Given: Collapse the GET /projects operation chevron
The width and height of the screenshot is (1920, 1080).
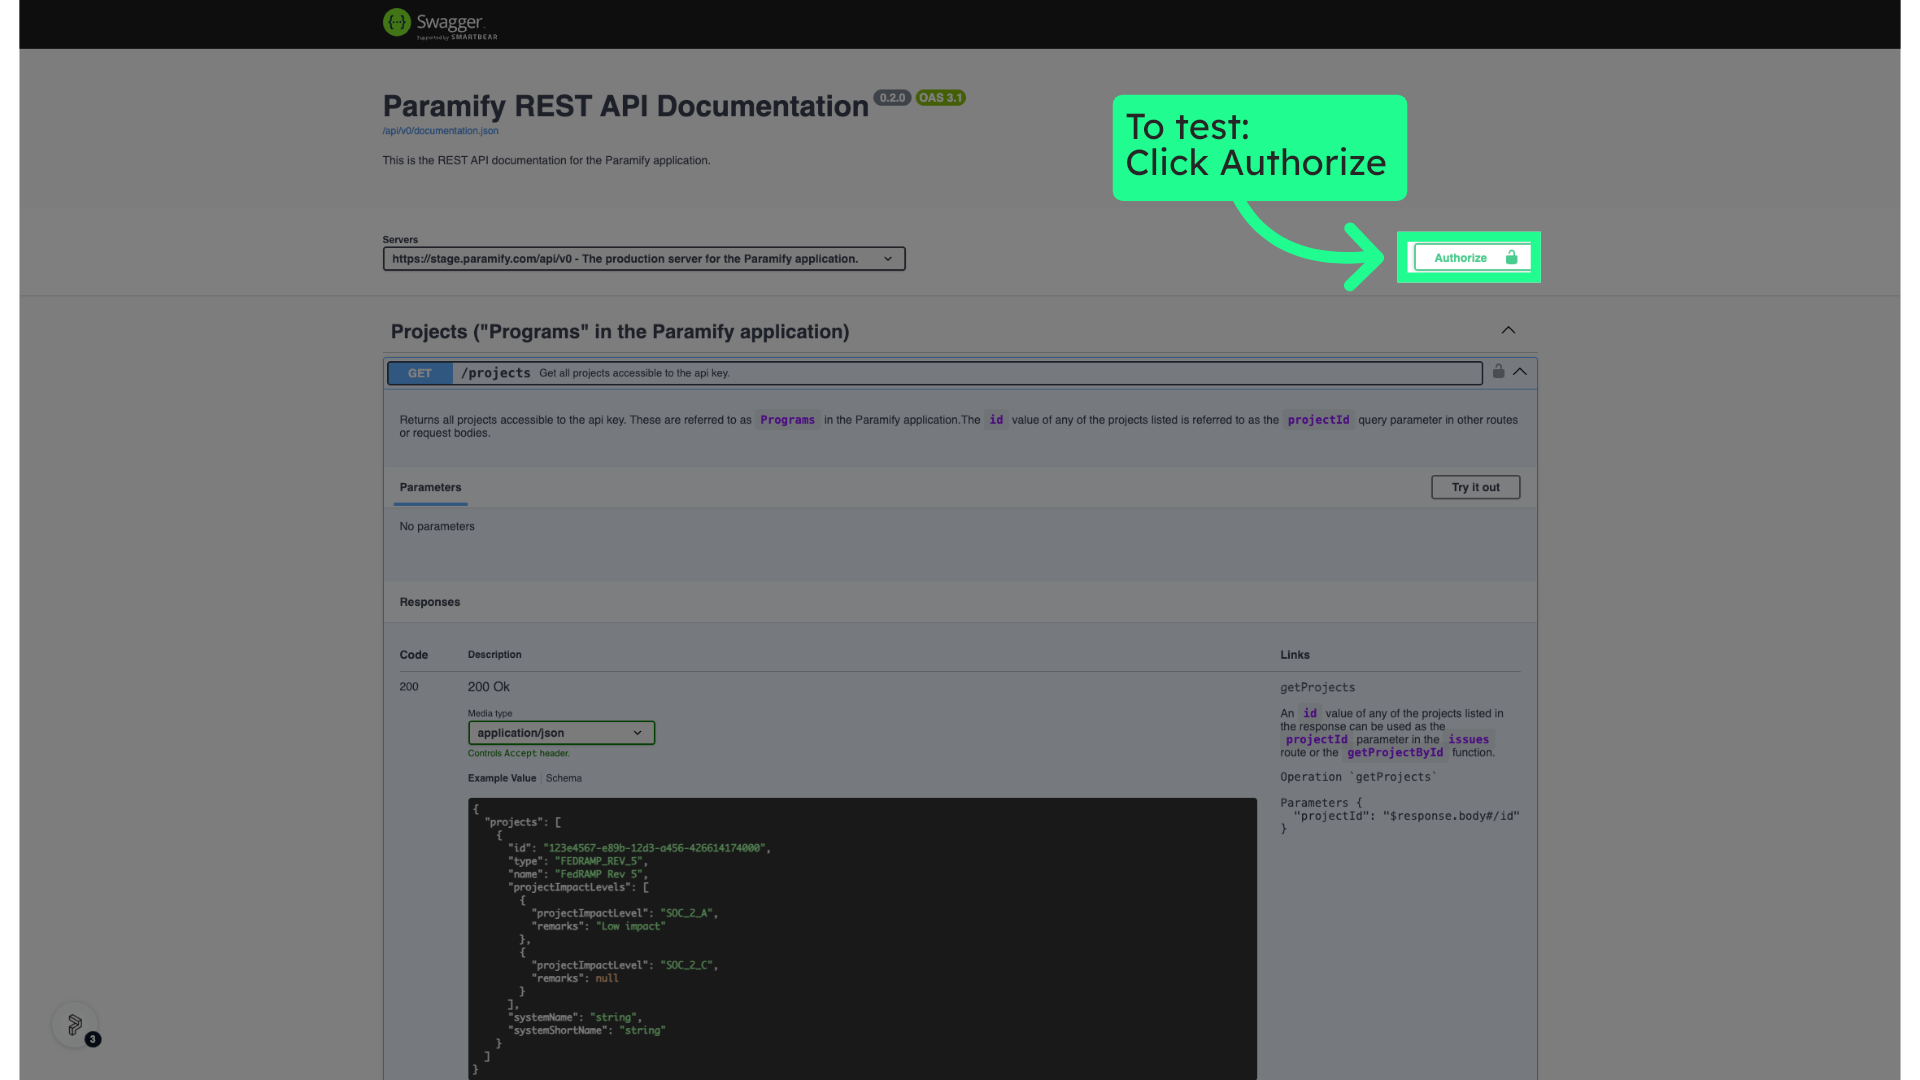Looking at the screenshot, I should click(1520, 371).
